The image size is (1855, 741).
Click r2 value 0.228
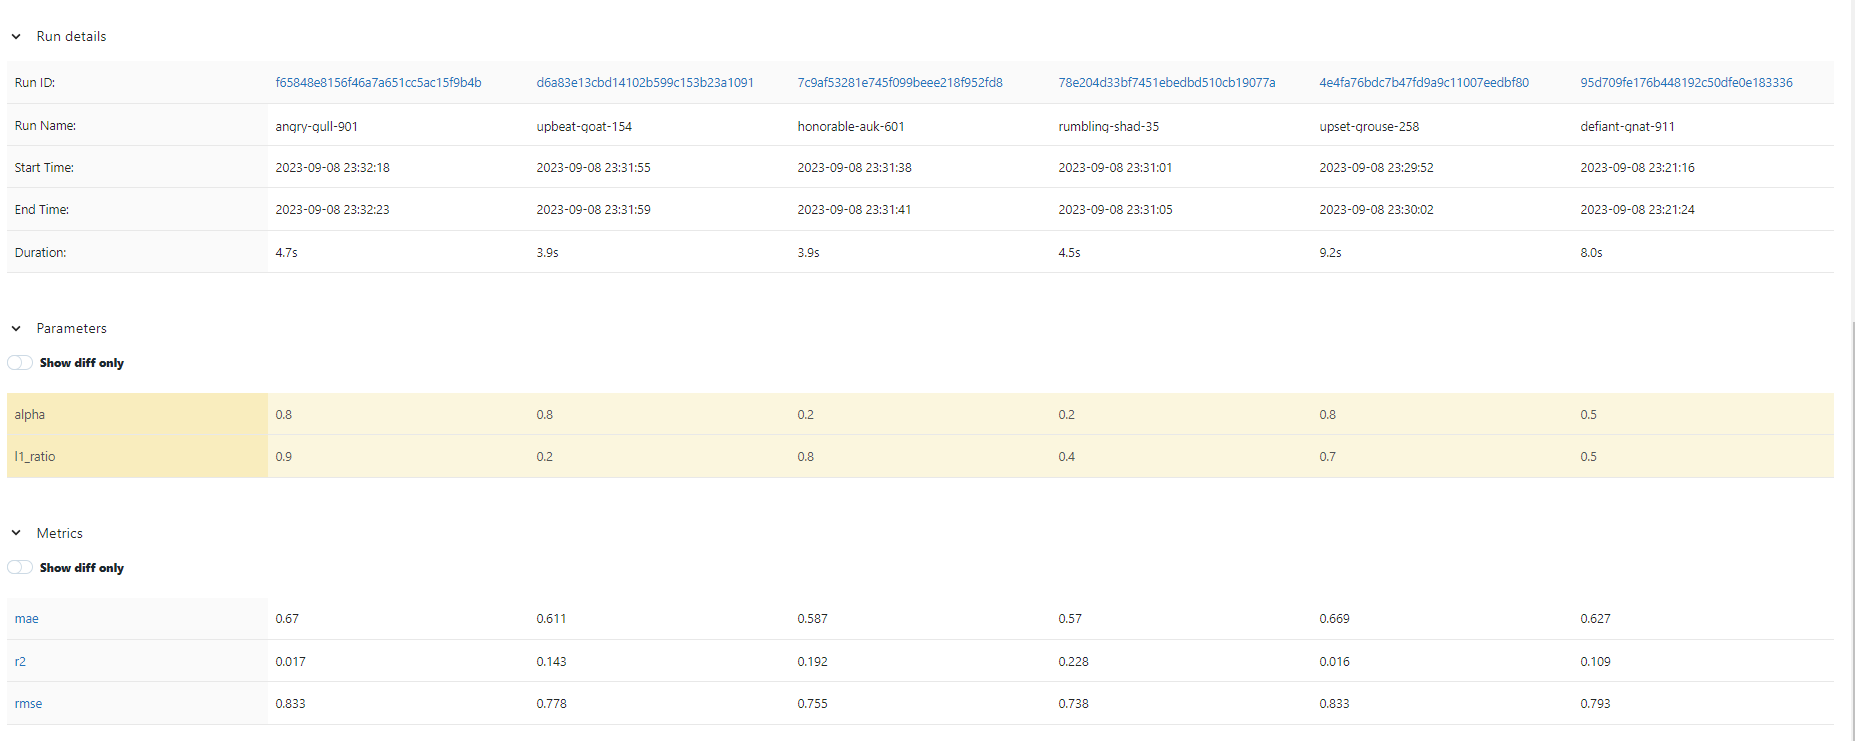pos(1073,662)
